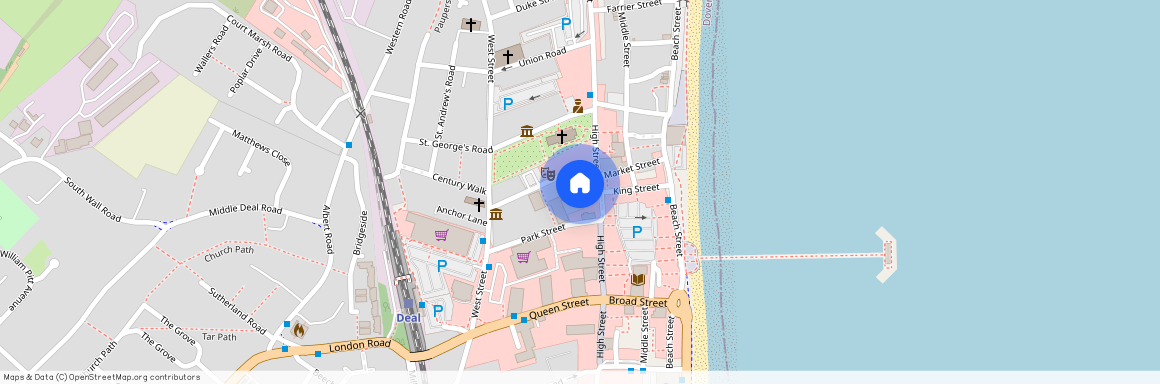
Task: Click the Sutherland Road label
Action: [237, 311]
